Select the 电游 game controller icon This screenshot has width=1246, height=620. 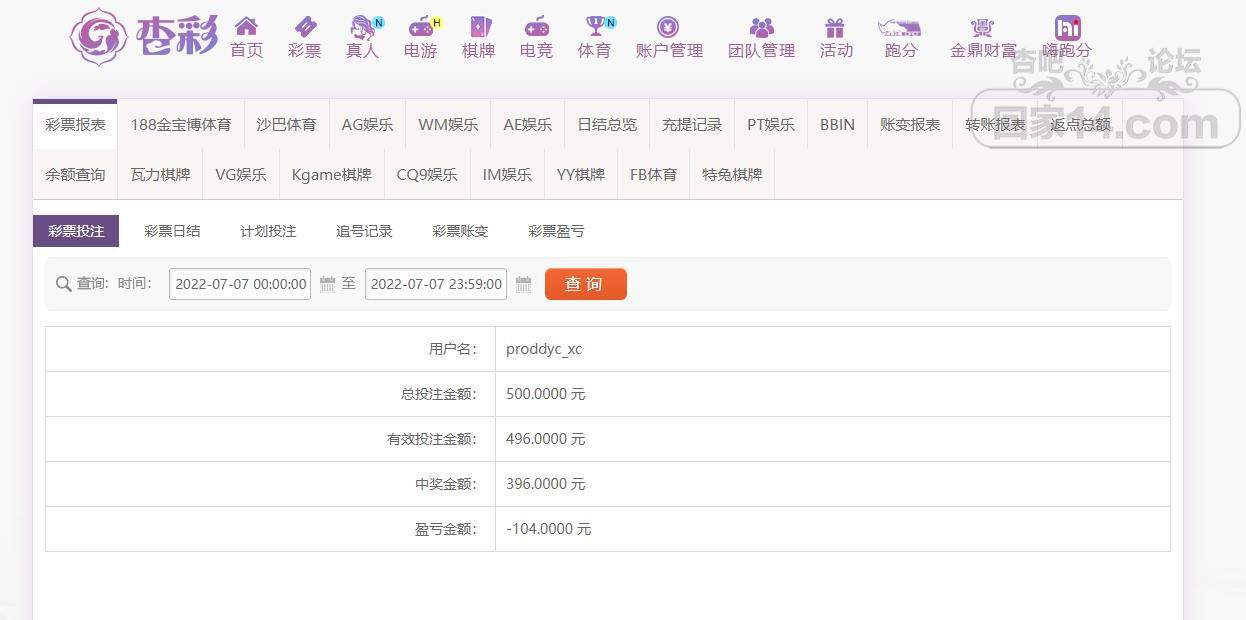point(421,27)
